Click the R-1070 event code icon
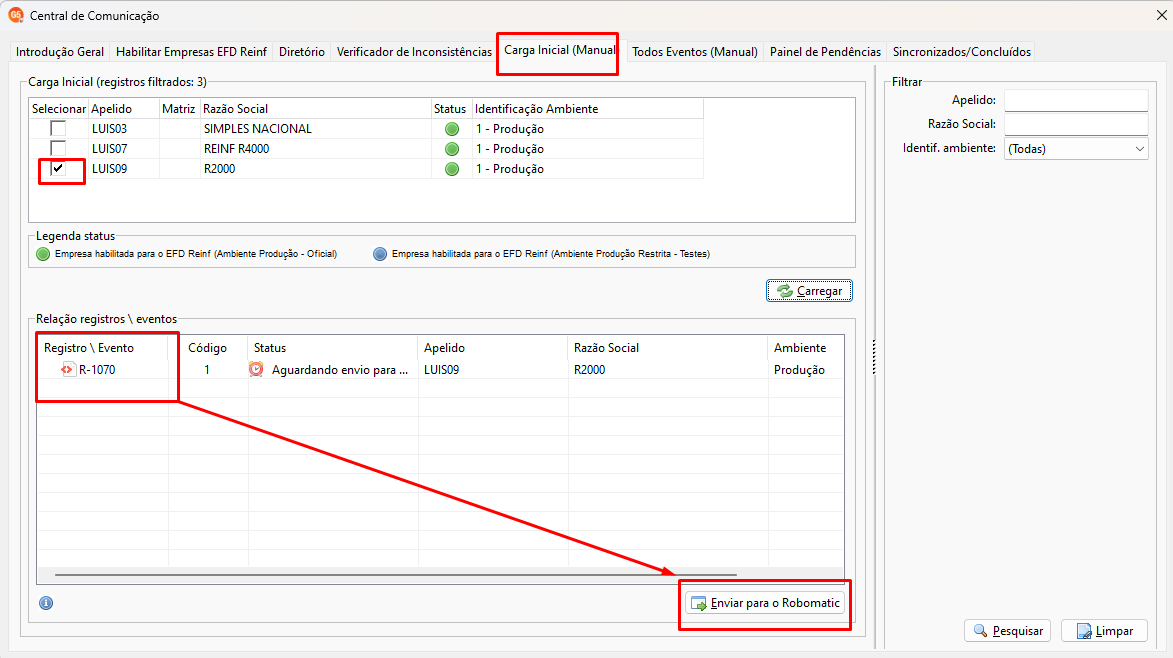Viewport: 1173px width, 658px height. click(x=67, y=369)
